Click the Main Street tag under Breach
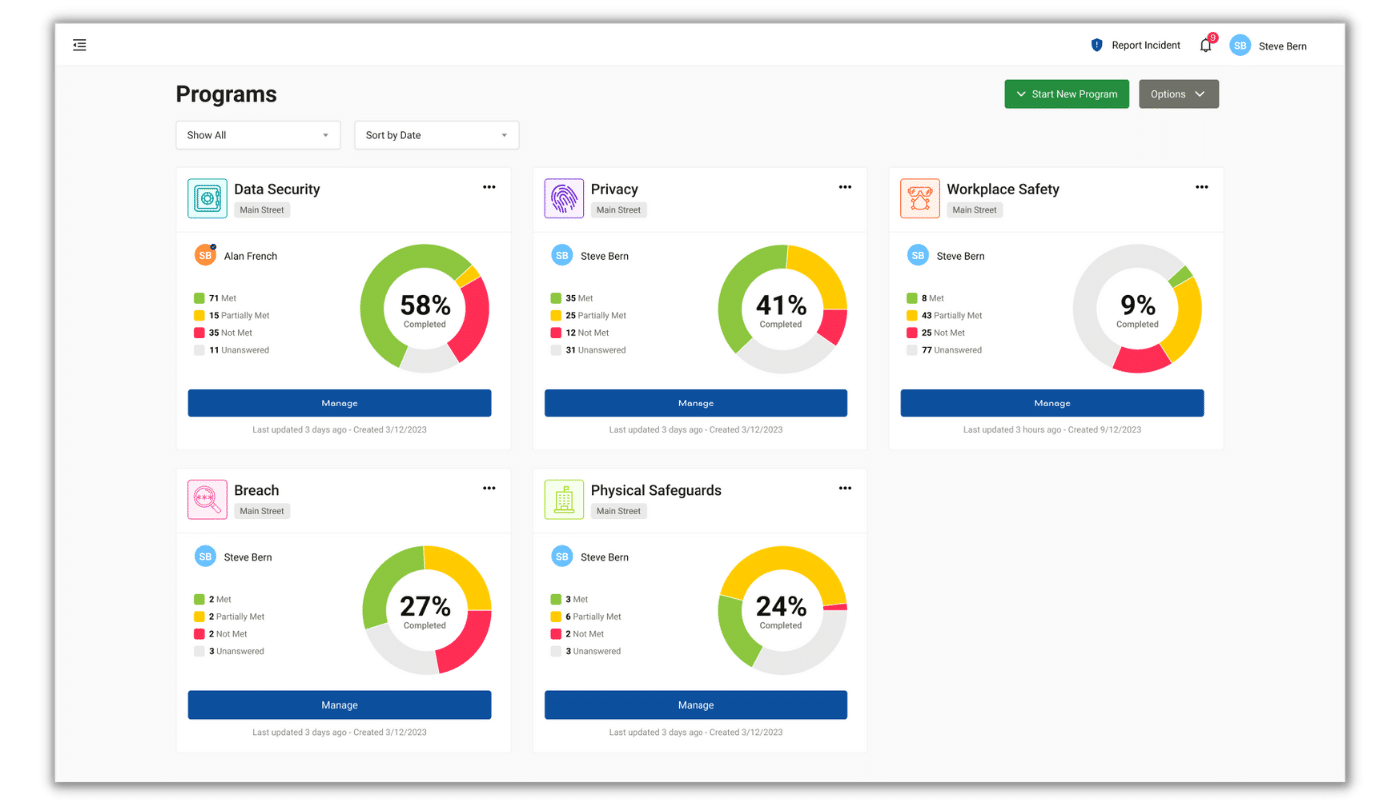 [x=261, y=510]
